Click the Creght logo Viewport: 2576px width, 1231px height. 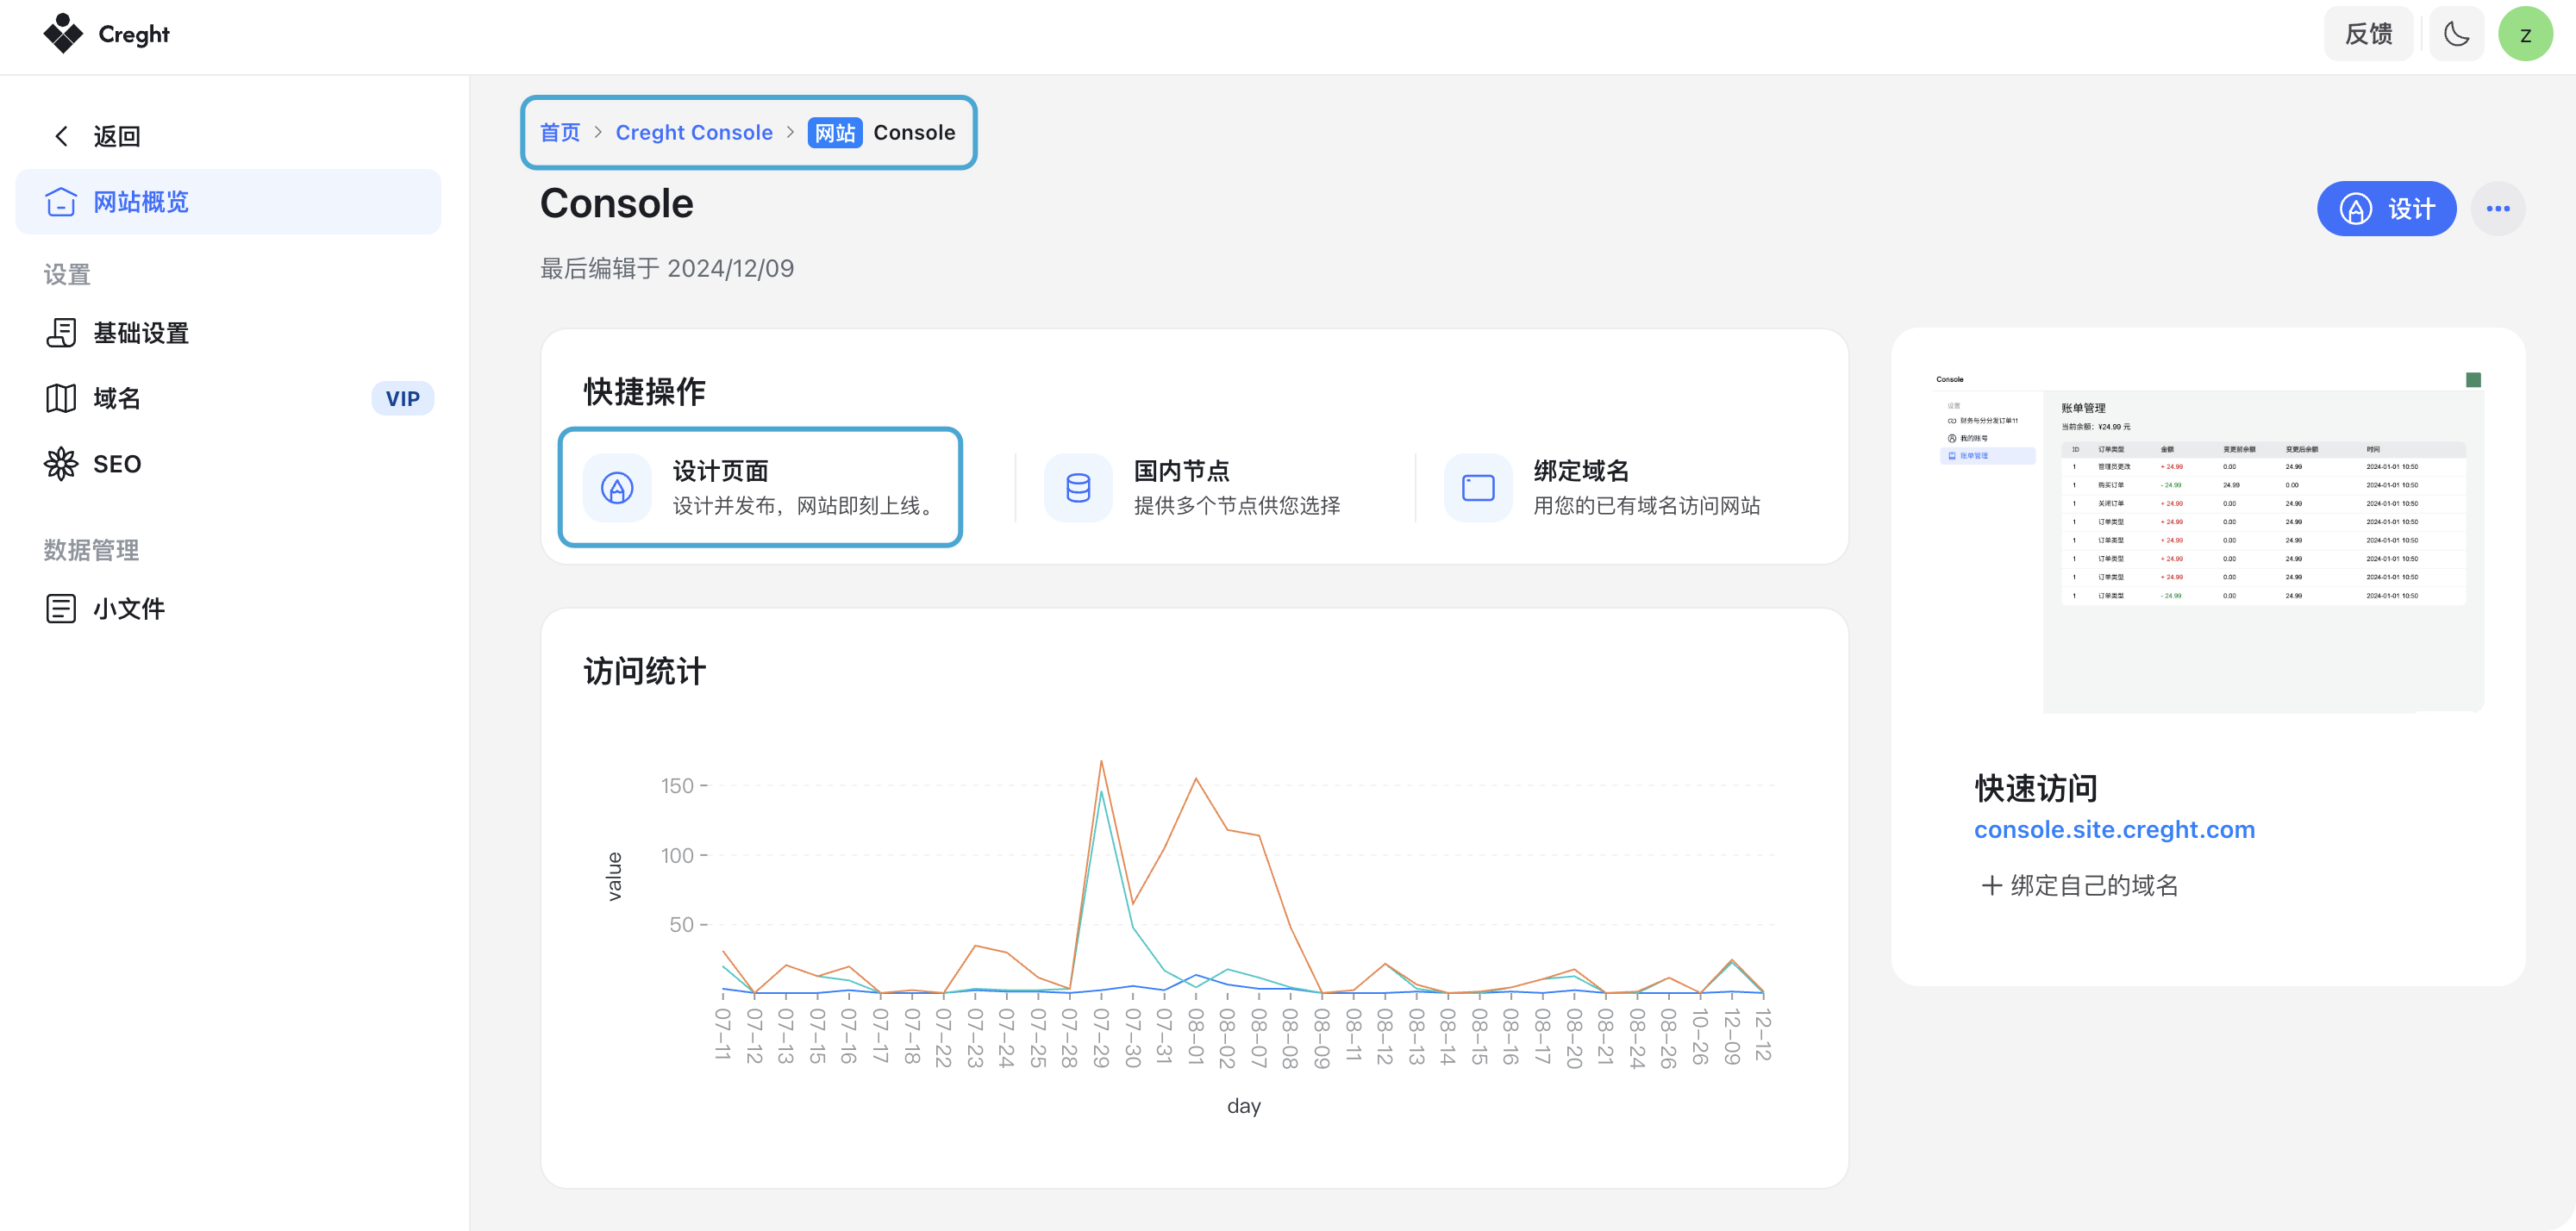(107, 34)
